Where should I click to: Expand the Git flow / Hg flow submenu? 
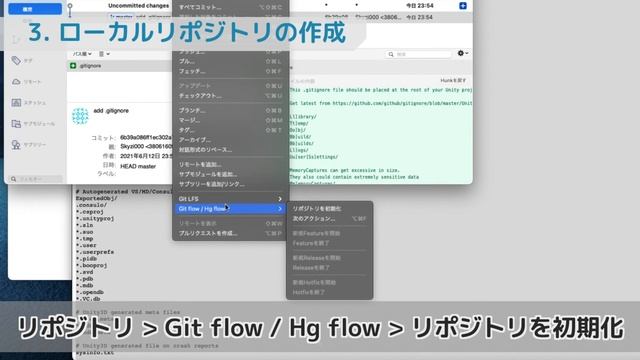point(230,209)
